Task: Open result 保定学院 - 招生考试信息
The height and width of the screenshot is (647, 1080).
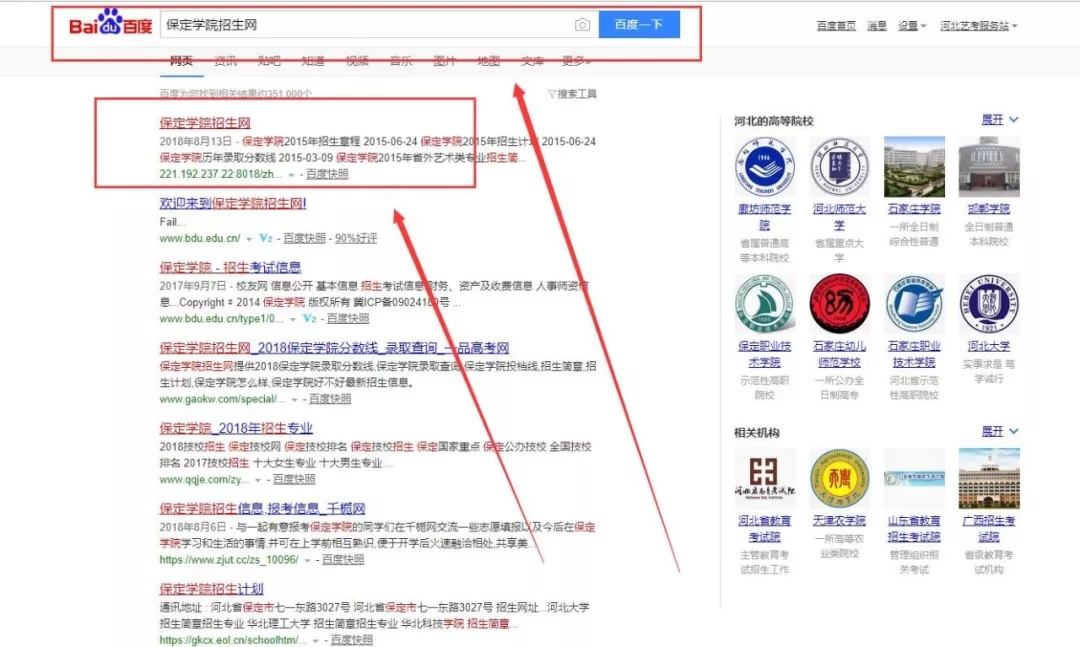Action: (x=230, y=267)
